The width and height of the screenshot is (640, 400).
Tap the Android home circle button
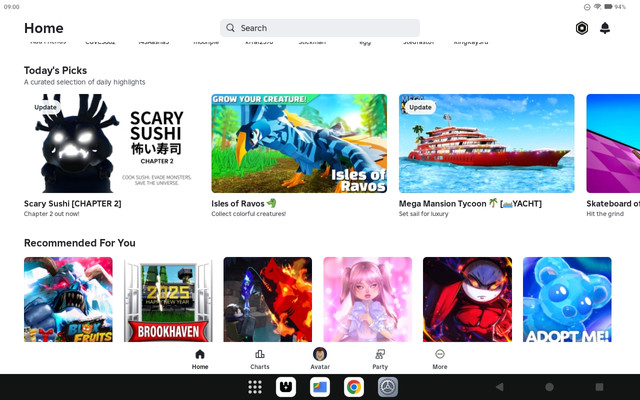click(549, 387)
